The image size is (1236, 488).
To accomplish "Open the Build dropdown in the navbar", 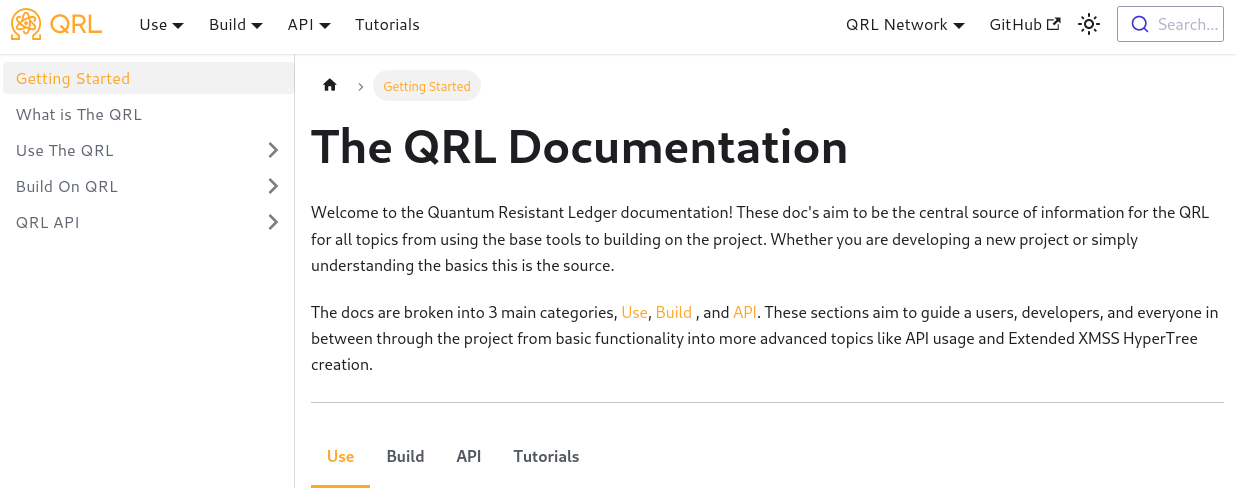I will (x=236, y=25).
